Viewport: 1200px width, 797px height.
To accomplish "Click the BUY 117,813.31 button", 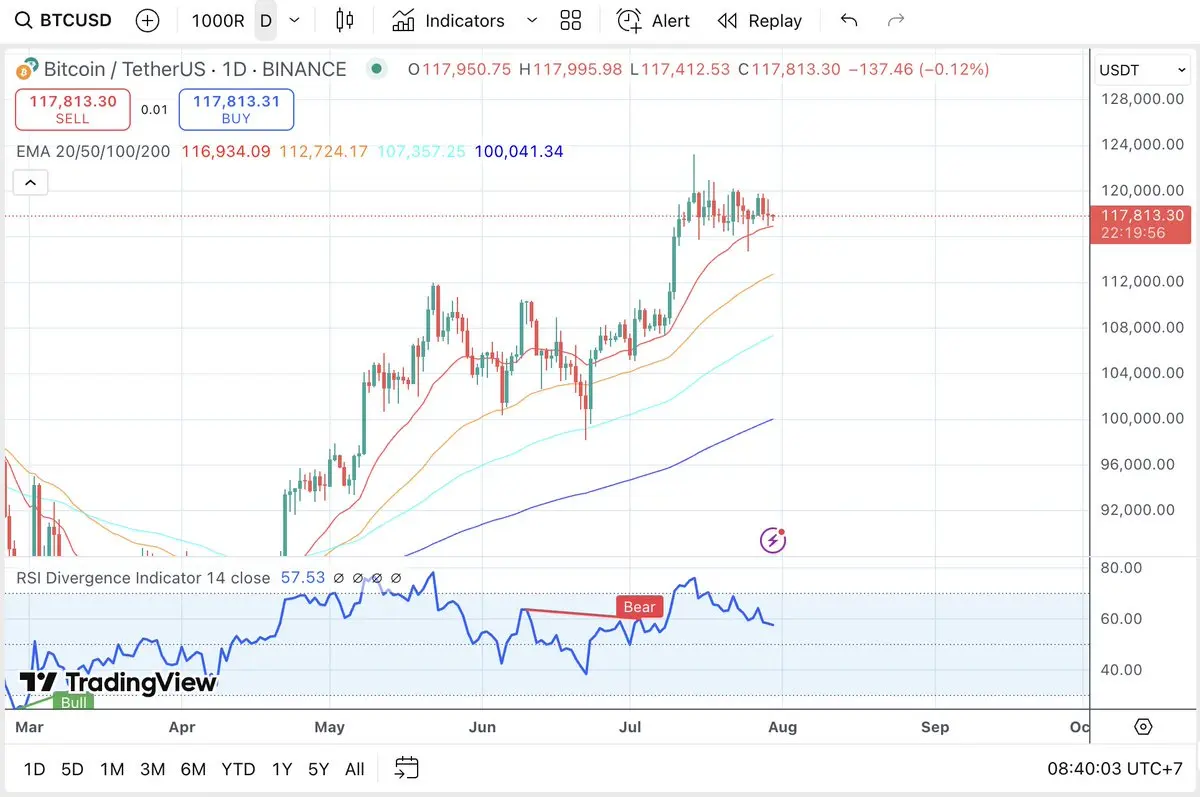I will pos(236,109).
